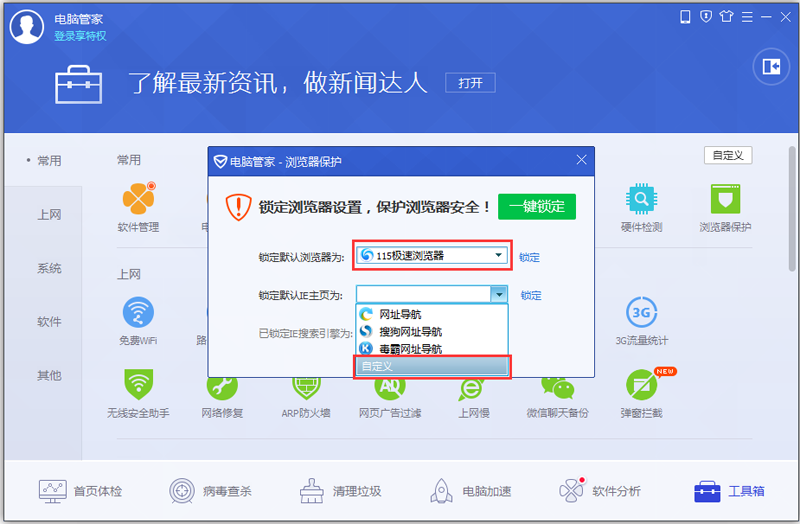Open 浏览器保护 tool icon
Viewport: 800px width, 524px height.
[x=725, y=199]
